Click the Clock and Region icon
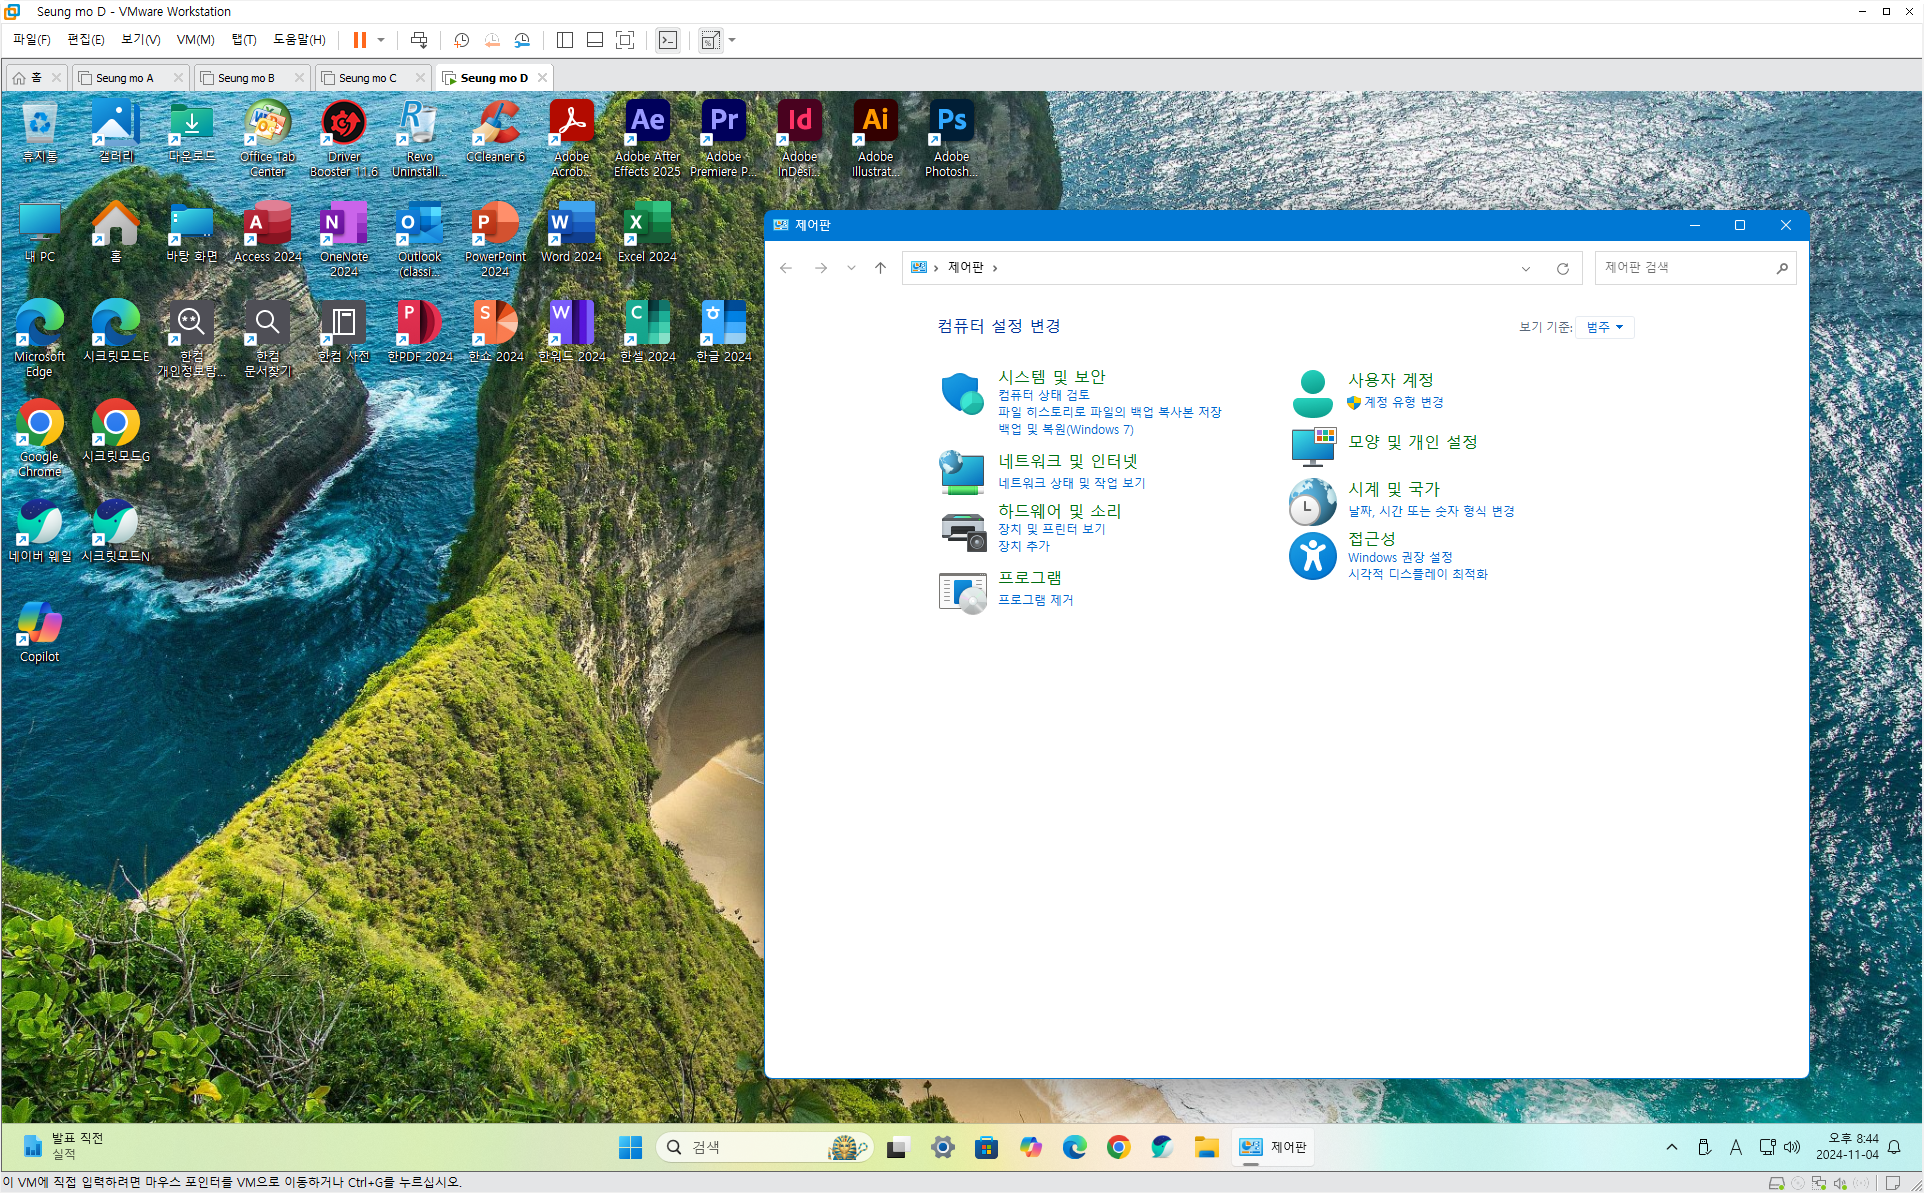1924x1193 pixels. point(1312,501)
